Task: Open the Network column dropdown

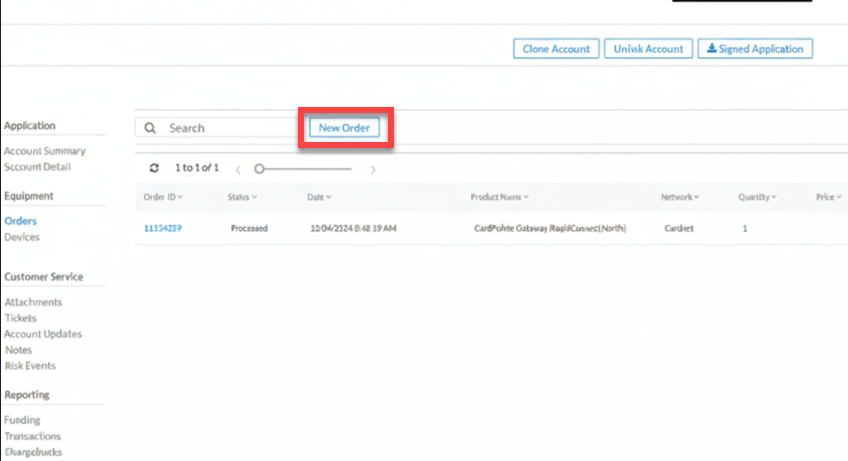Action: tap(680, 197)
